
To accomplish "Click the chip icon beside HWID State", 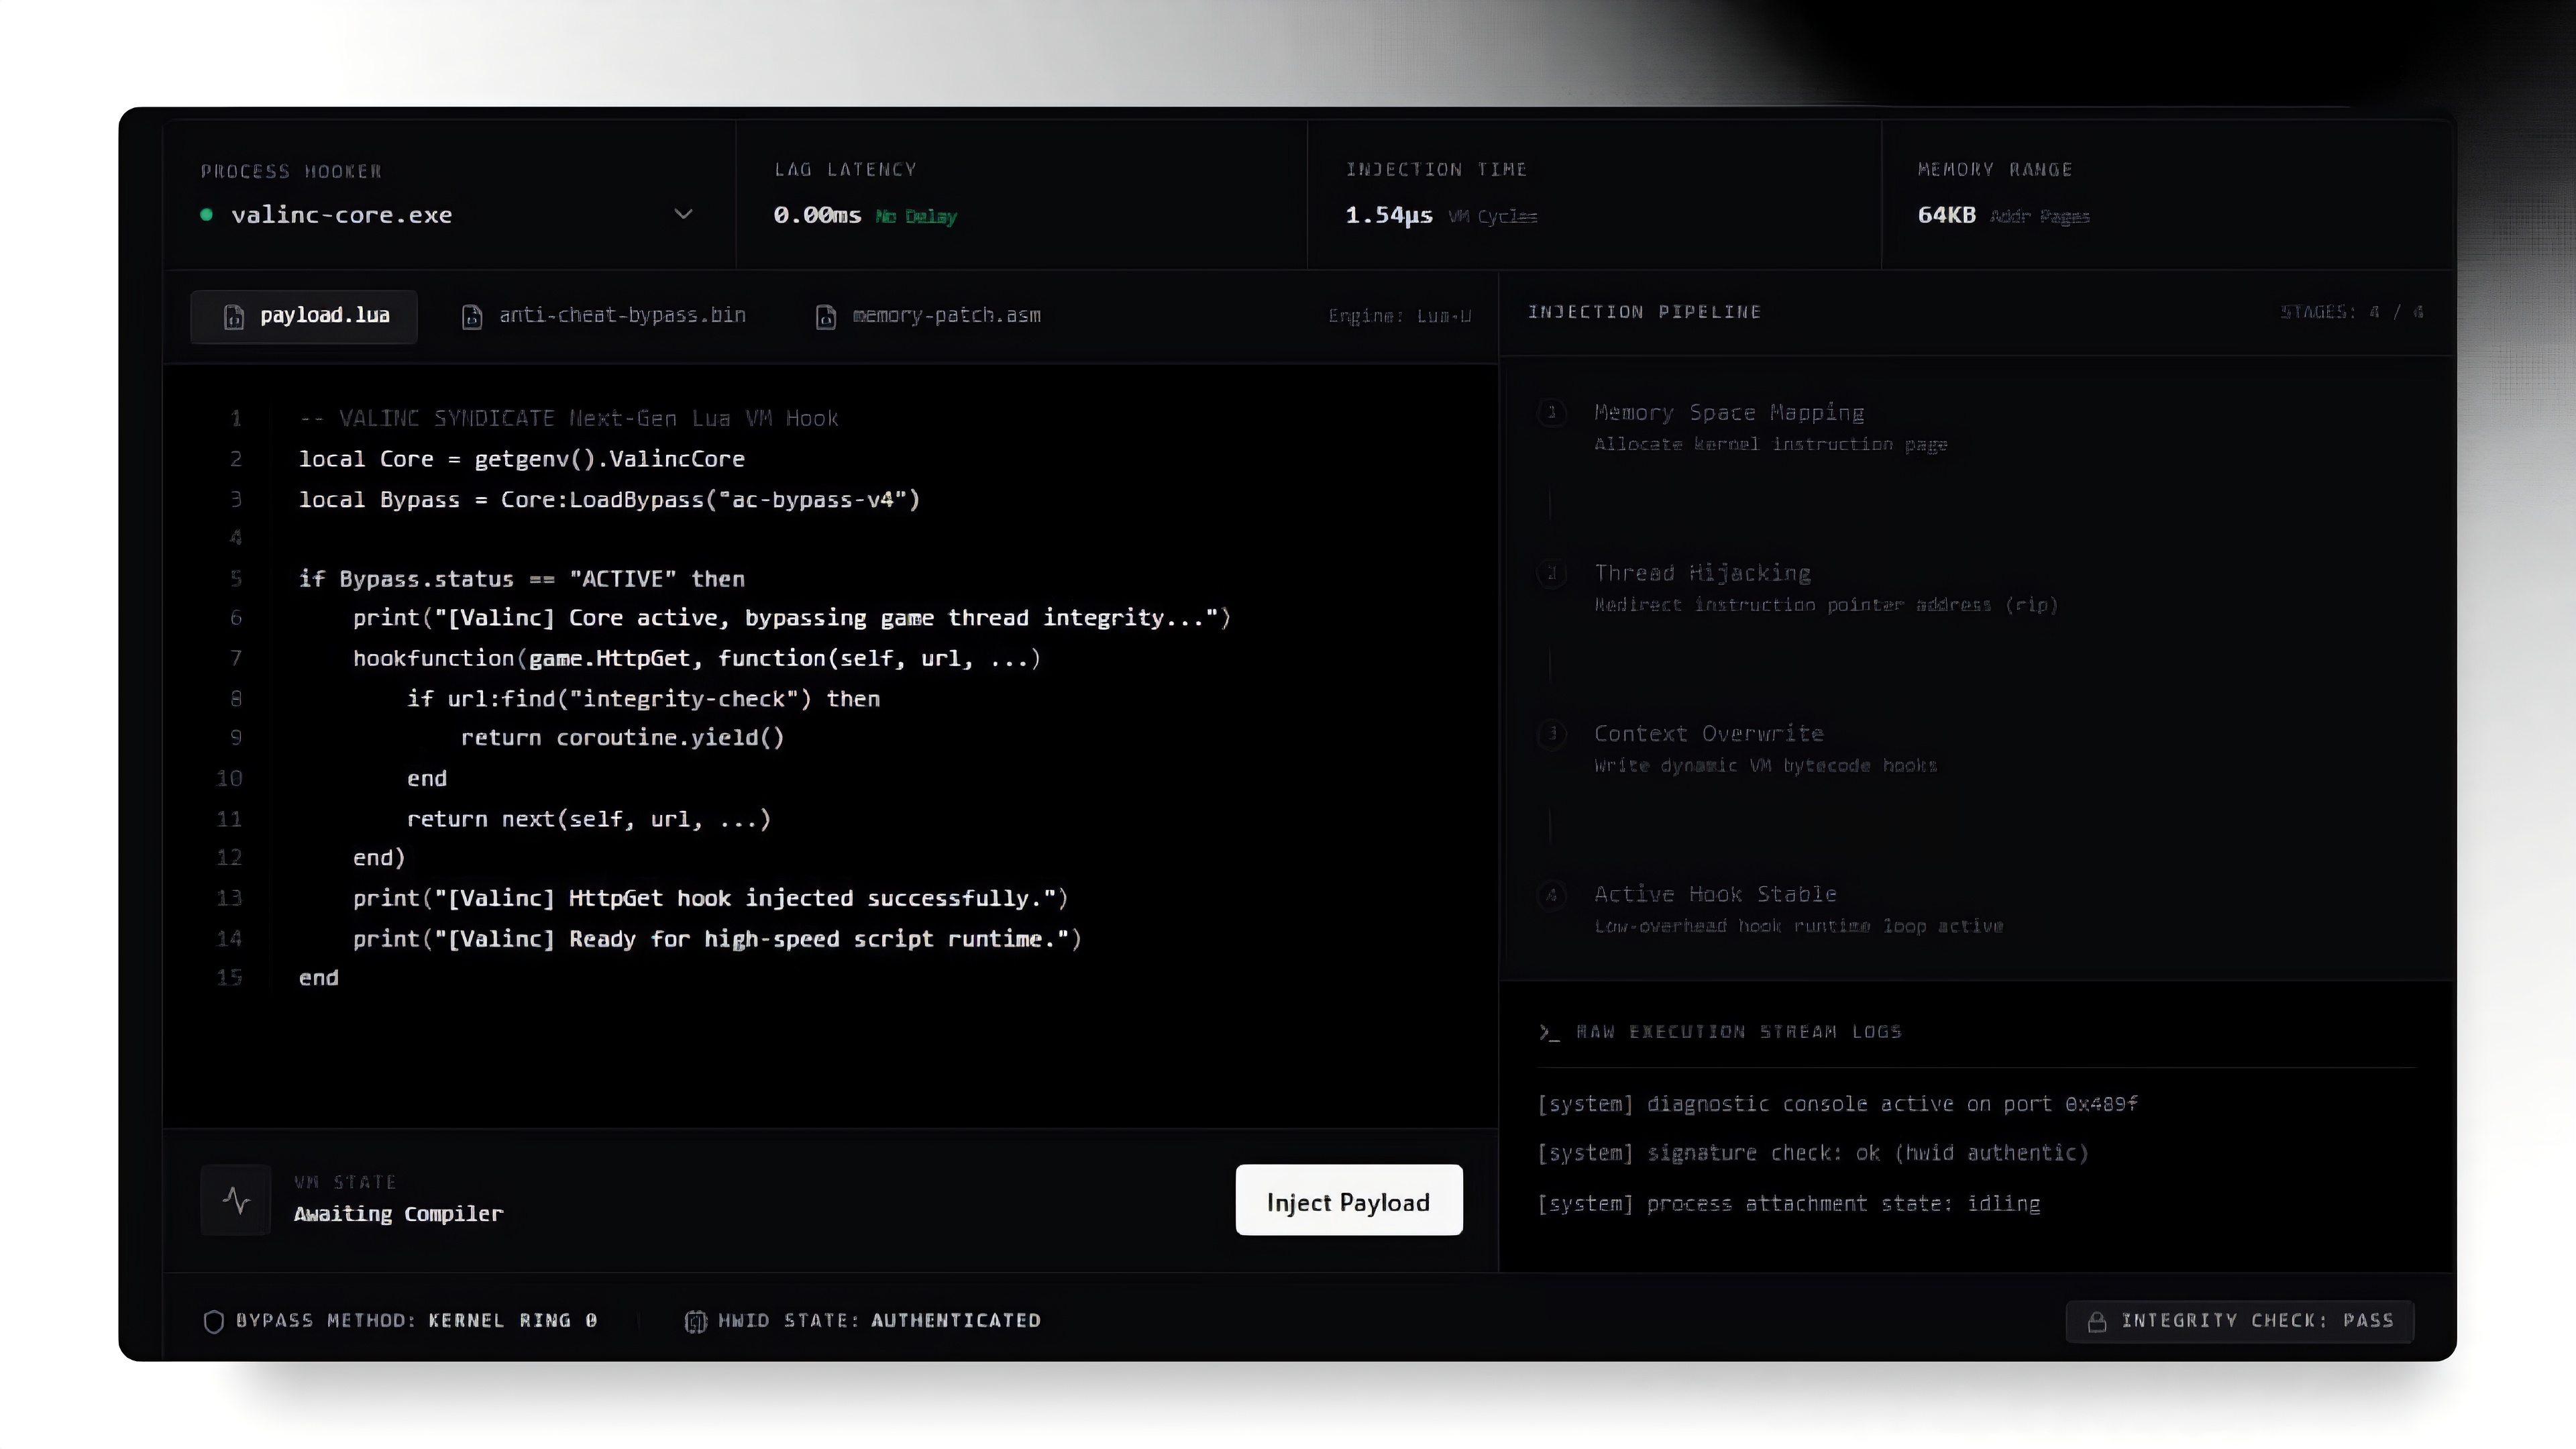I will [695, 1321].
